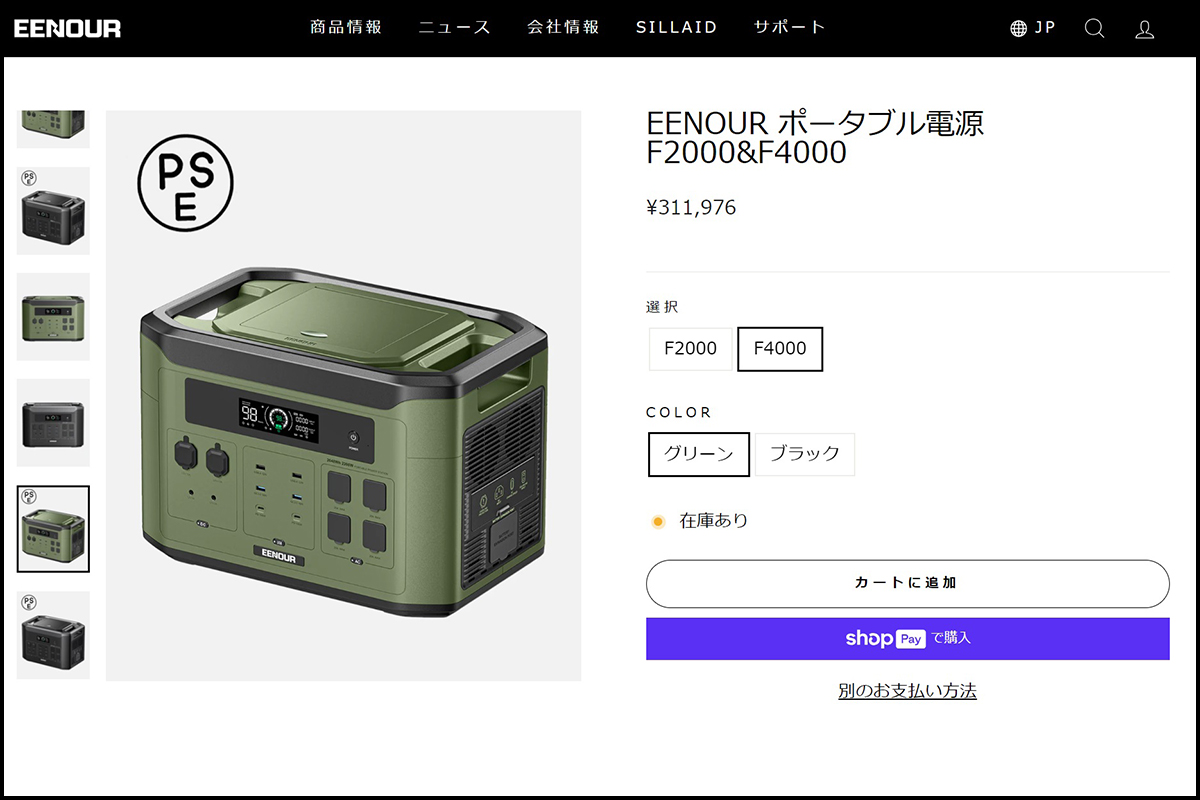Buy with the Shop Pay button

pyautogui.click(x=908, y=638)
